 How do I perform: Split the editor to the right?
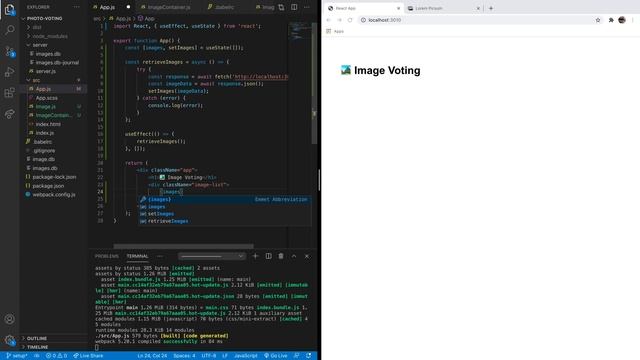tap(294, 7)
